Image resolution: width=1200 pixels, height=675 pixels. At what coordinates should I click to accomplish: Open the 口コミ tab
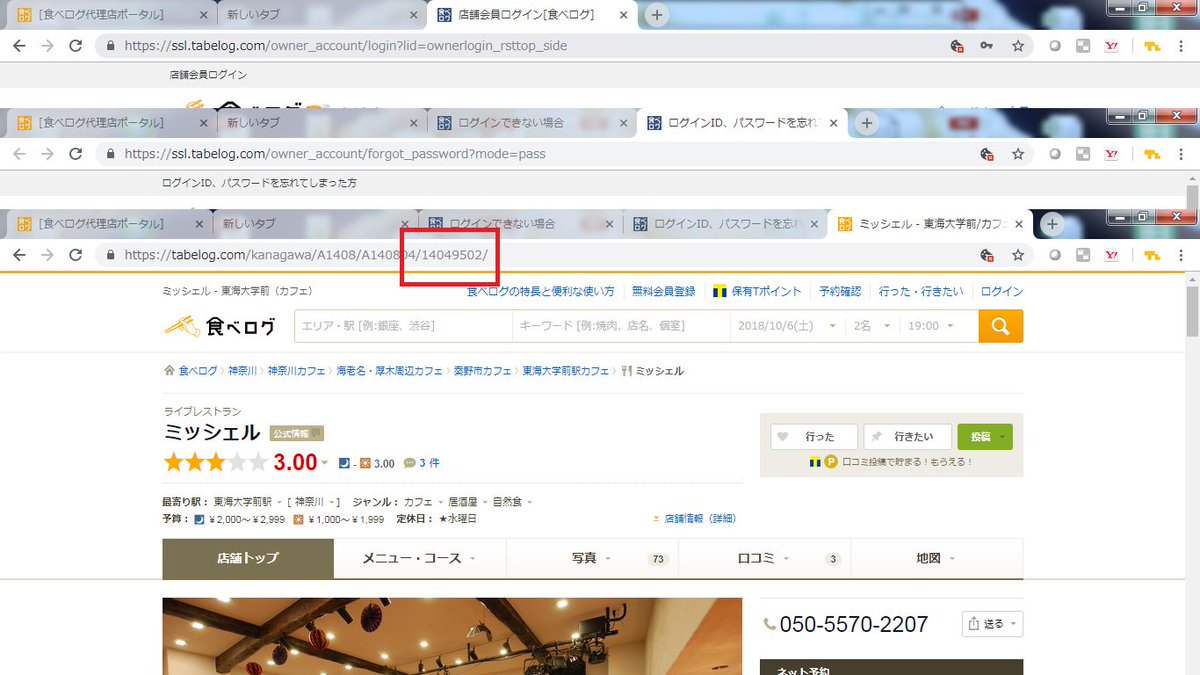coord(764,558)
